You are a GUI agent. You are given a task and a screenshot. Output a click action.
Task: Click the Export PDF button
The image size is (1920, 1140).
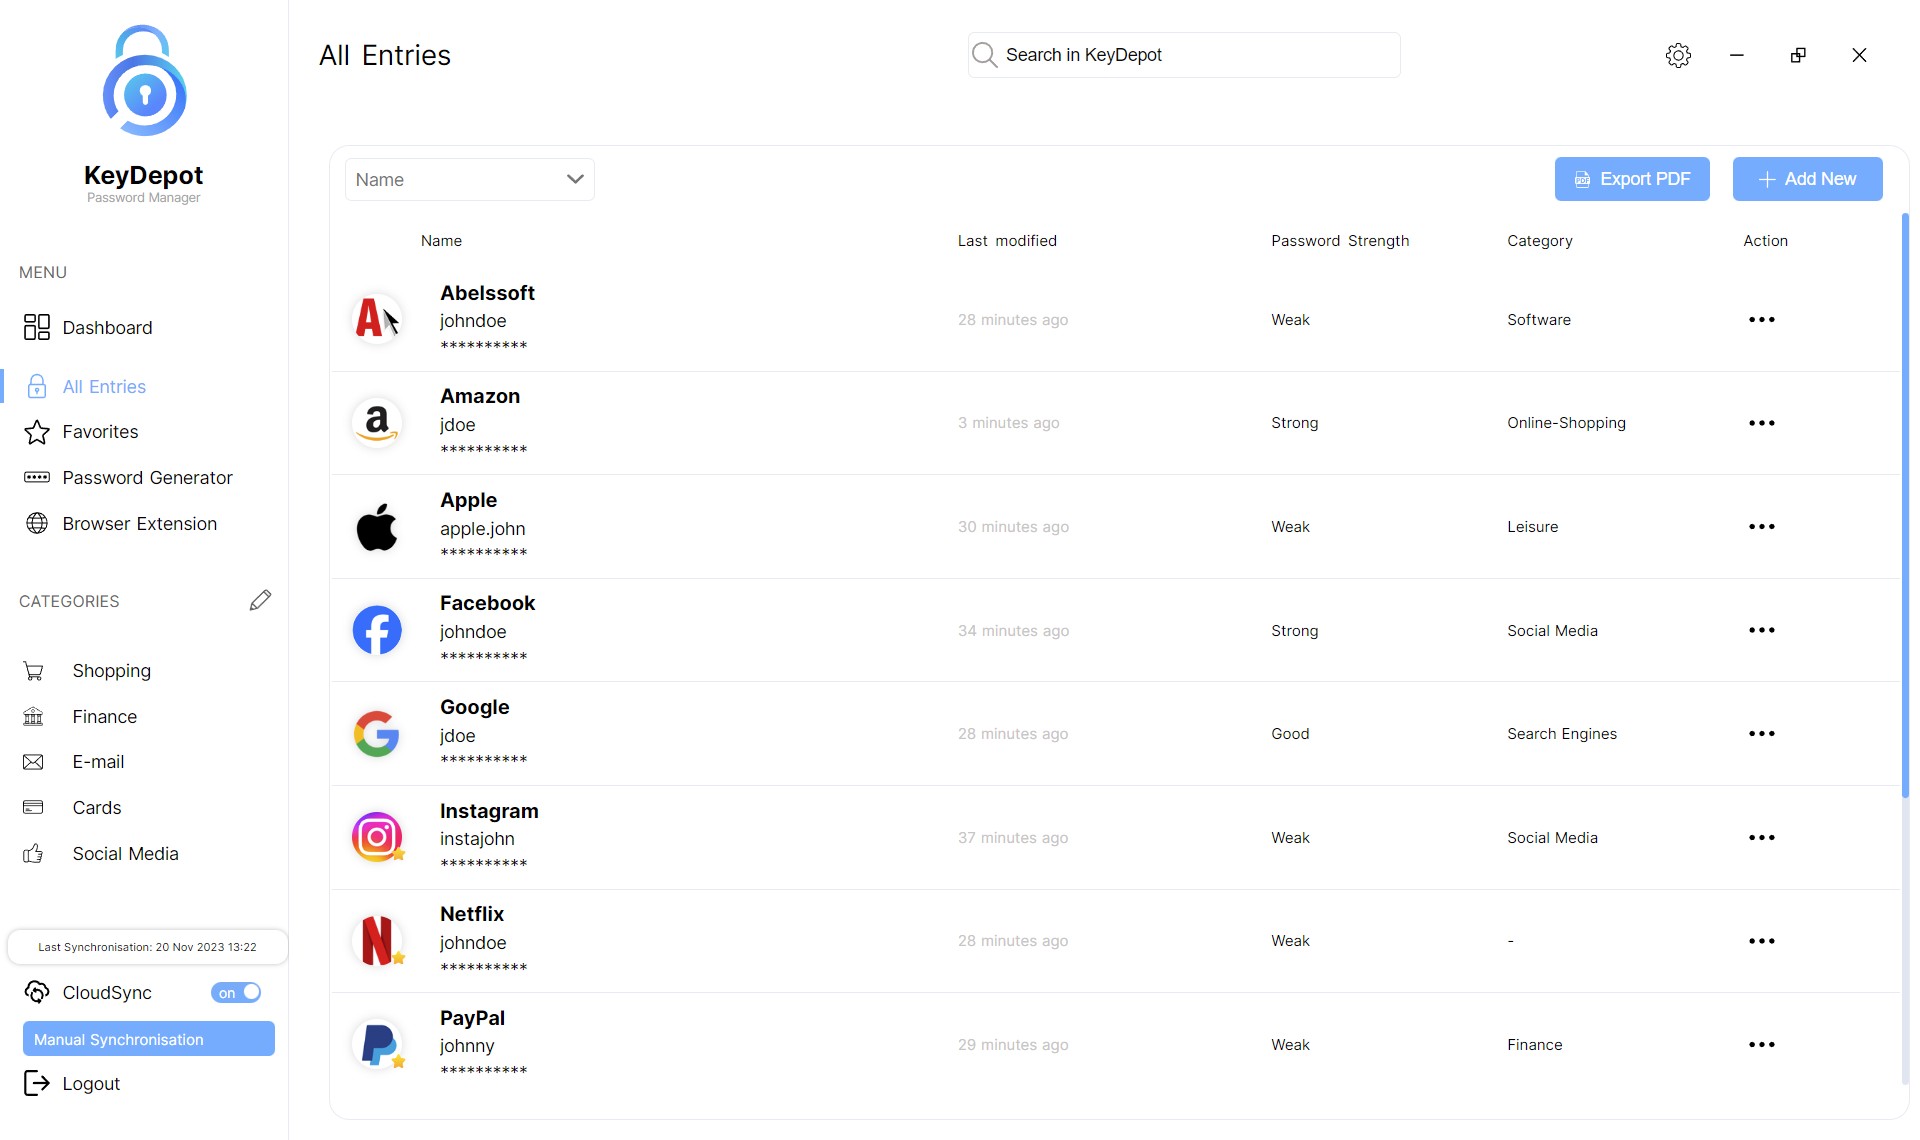tap(1631, 179)
